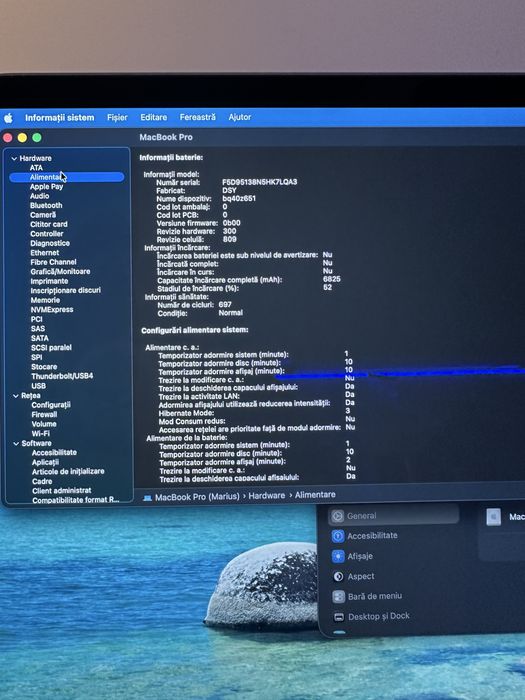The width and height of the screenshot is (525, 700).
Task: Select Bluetooth in sidebar
Action: tap(46, 205)
